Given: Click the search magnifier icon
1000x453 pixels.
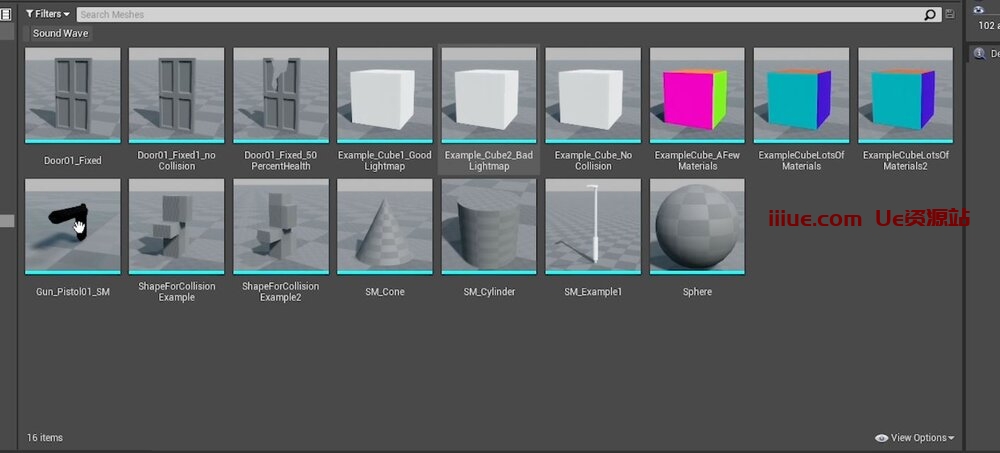Looking at the screenshot, I should pyautogui.click(x=931, y=15).
